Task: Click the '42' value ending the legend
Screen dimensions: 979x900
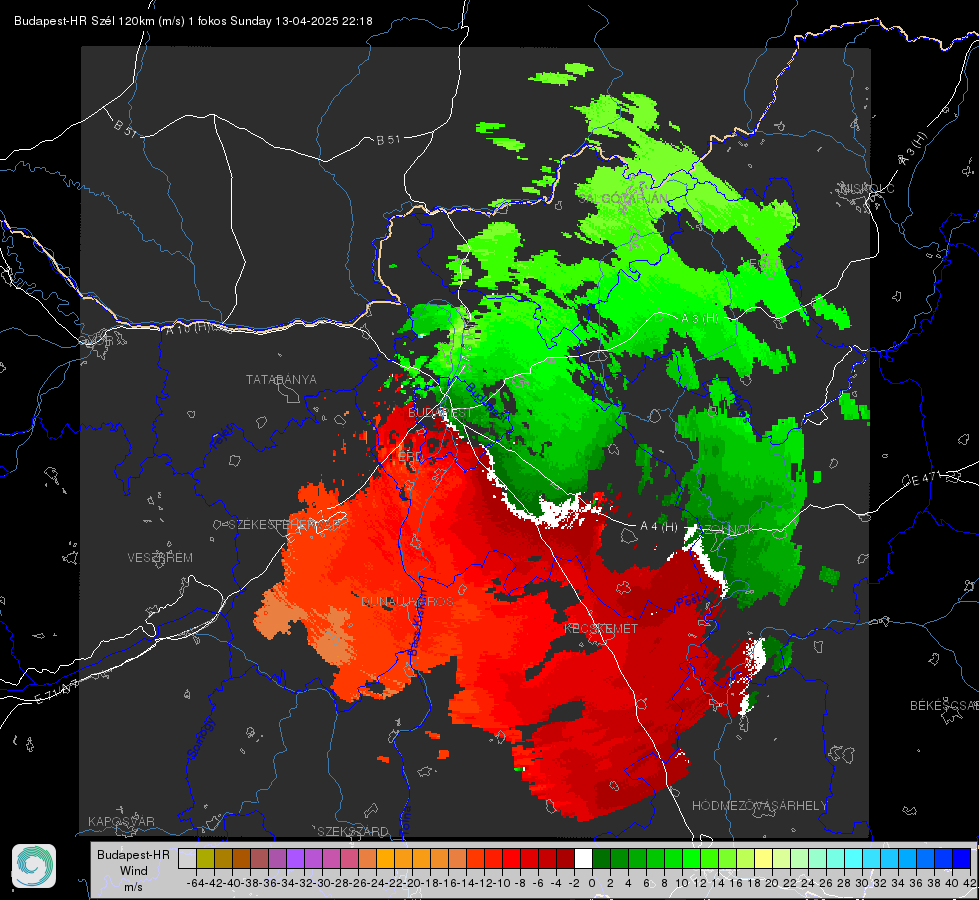Action: pyautogui.click(x=969, y=883)
